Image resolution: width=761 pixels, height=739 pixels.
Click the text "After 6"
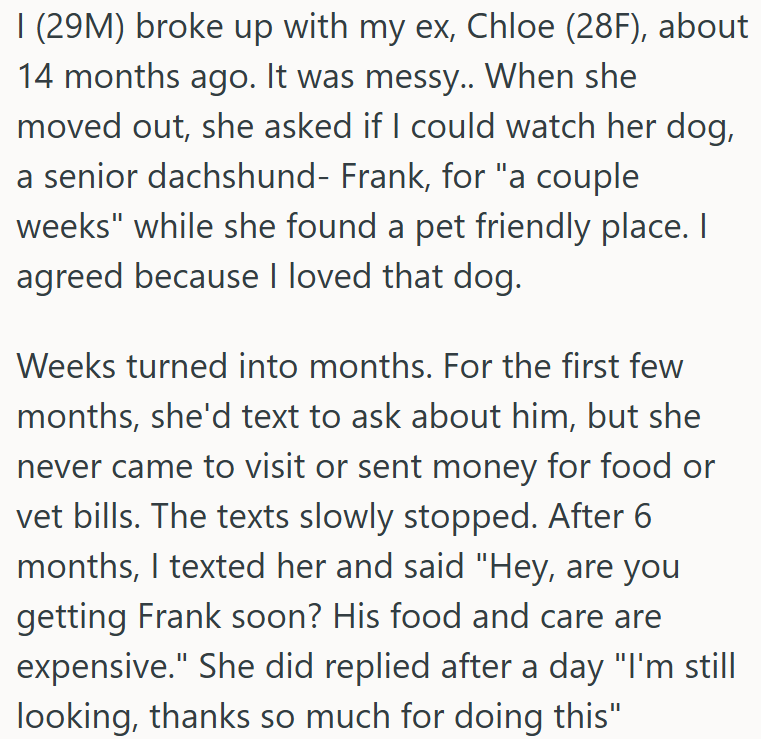pos(600,516)
